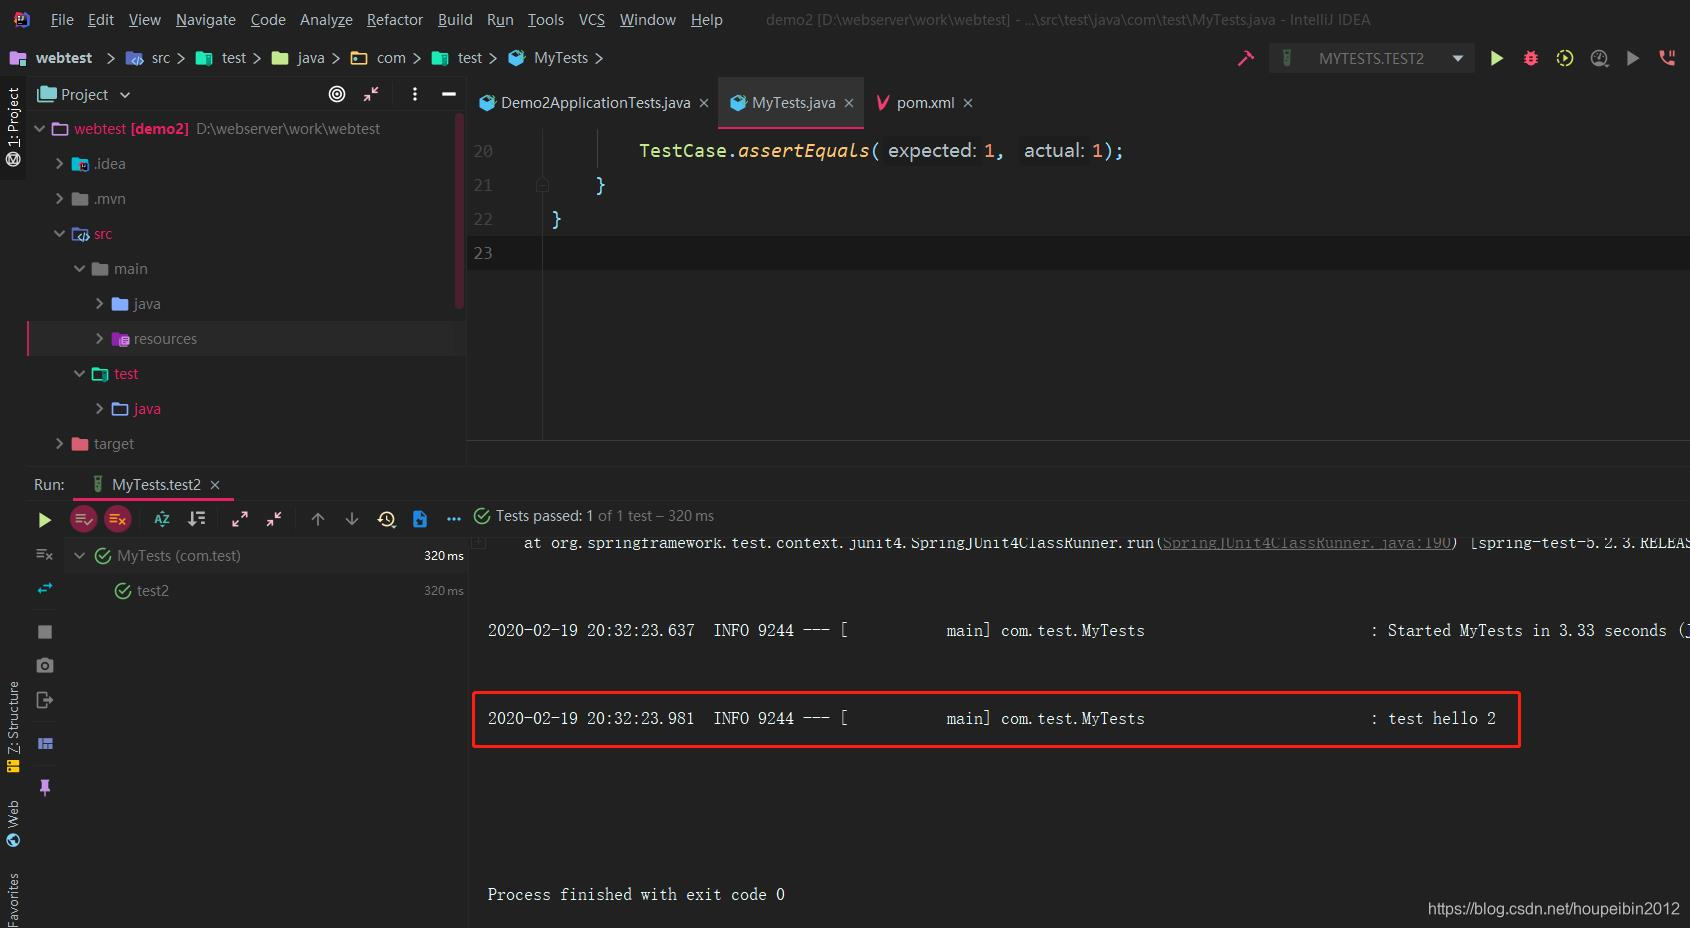Collapse all in the Project panel
Viewport: 1690px width, 928px height.
[371, 94]
